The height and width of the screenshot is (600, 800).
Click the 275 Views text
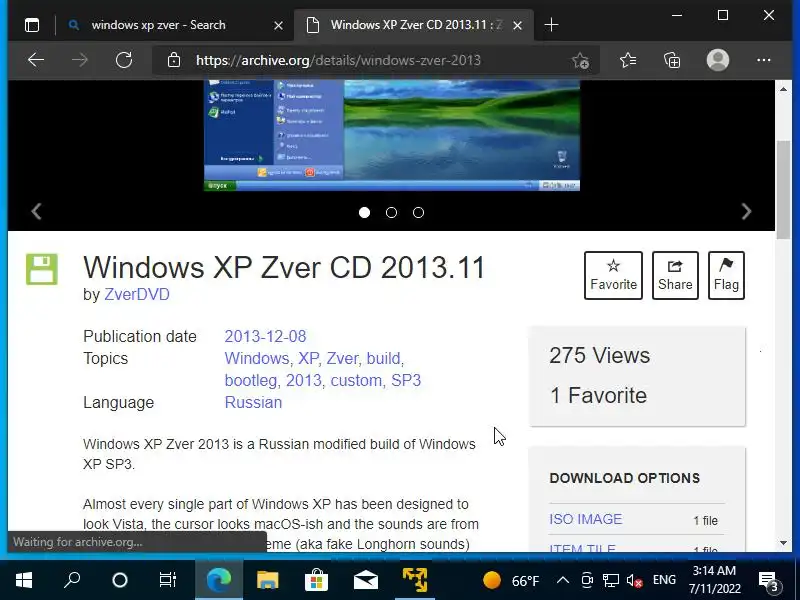pos(599,356)
